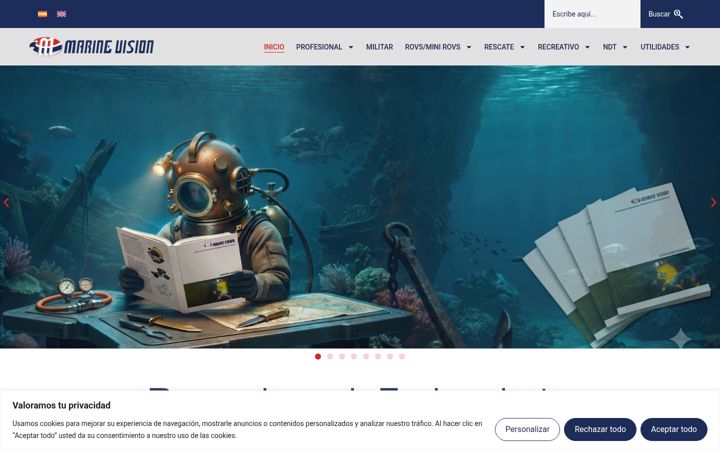Select the second carousel dot
This screenshot has width=720, height=450.
(330, 356)
